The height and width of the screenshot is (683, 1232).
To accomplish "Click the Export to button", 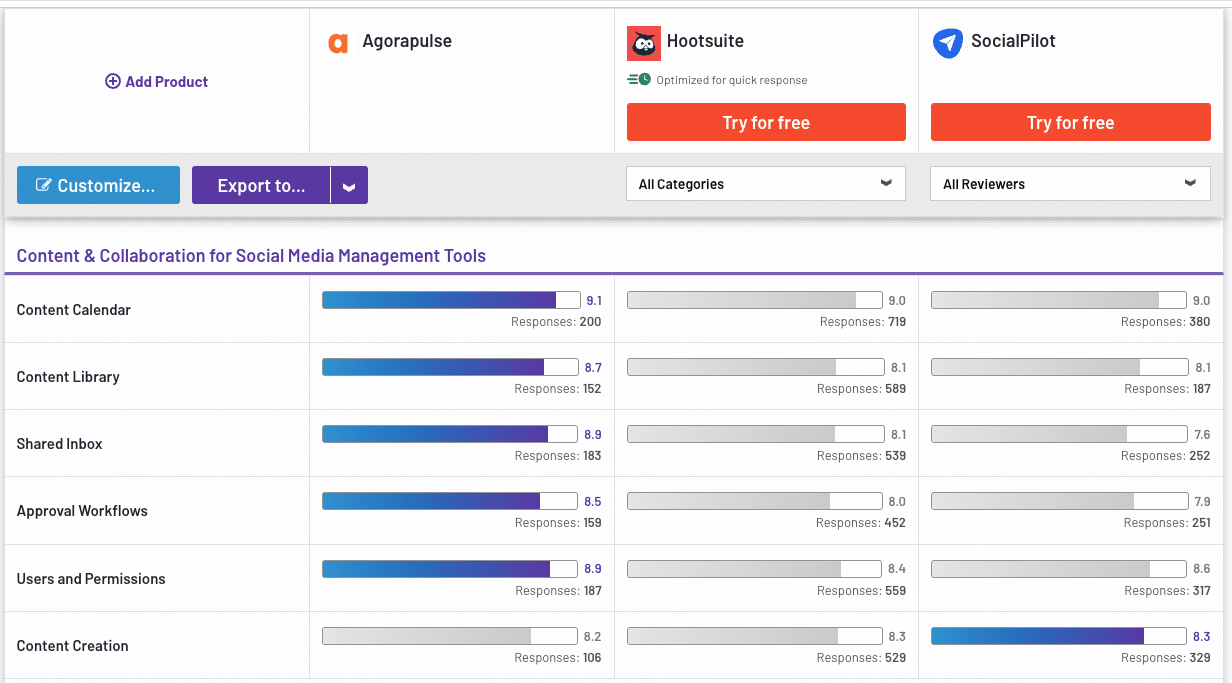I will pos(261,184).
